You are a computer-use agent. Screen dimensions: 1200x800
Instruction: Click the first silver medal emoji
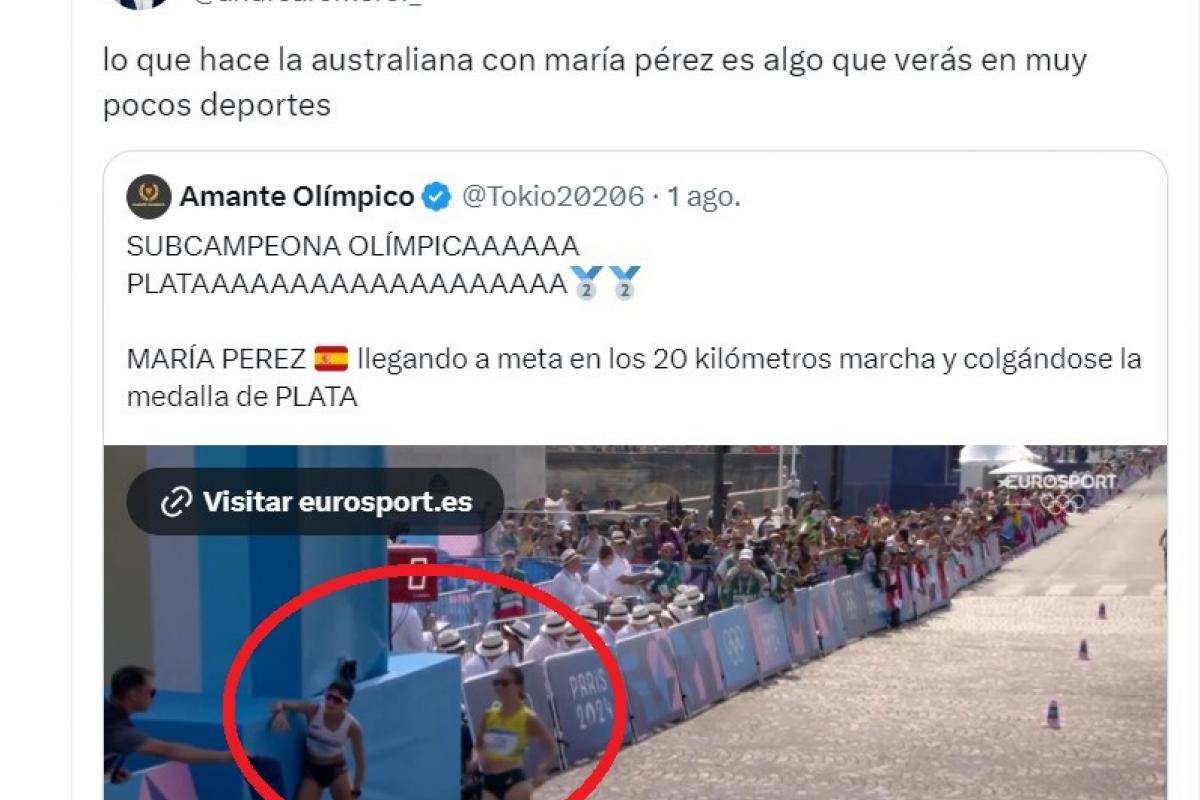coord(586,283)
